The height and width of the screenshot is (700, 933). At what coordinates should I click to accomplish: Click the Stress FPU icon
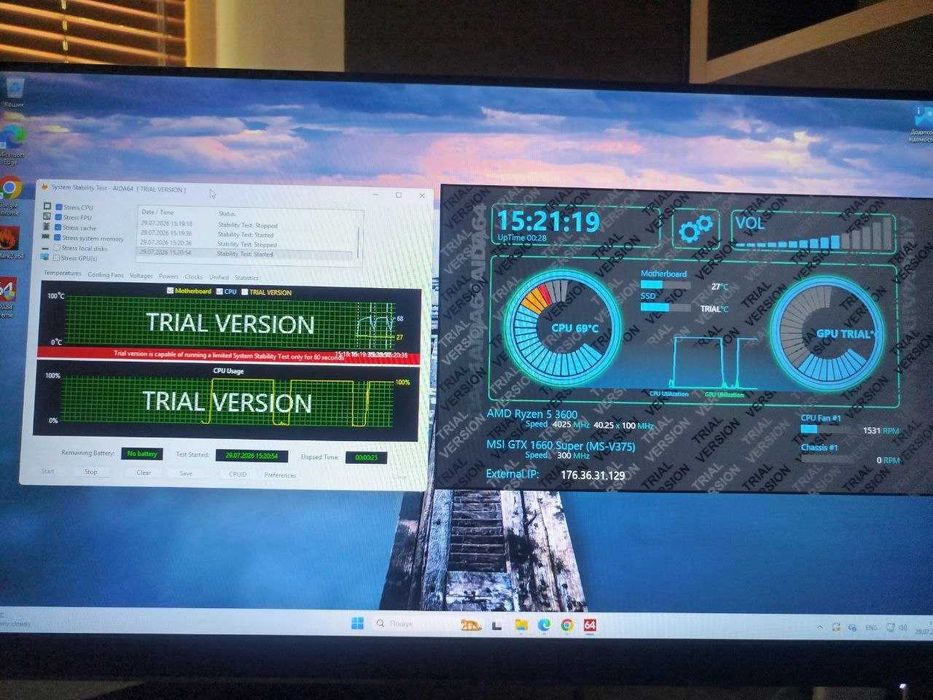(x=47, y=217)
